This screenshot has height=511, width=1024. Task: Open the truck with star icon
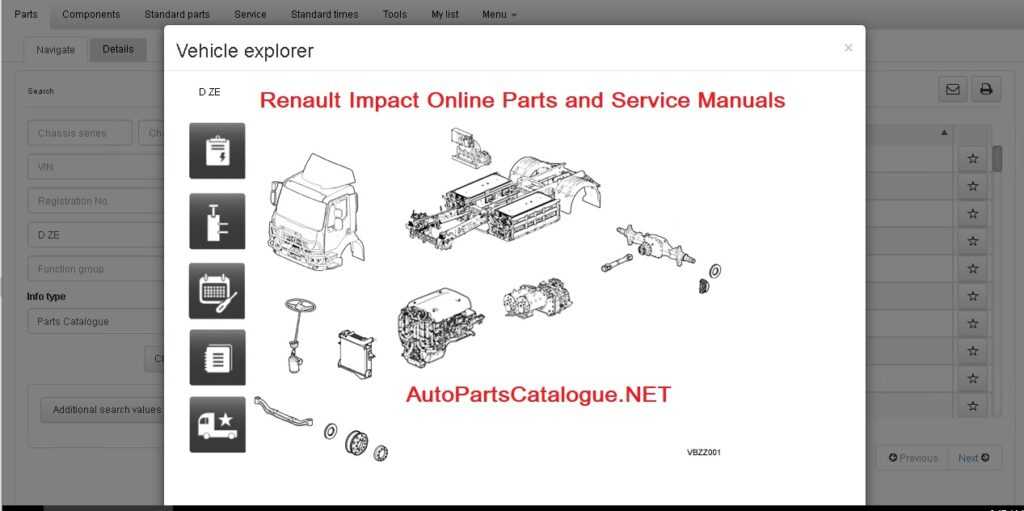pos(217,425)
